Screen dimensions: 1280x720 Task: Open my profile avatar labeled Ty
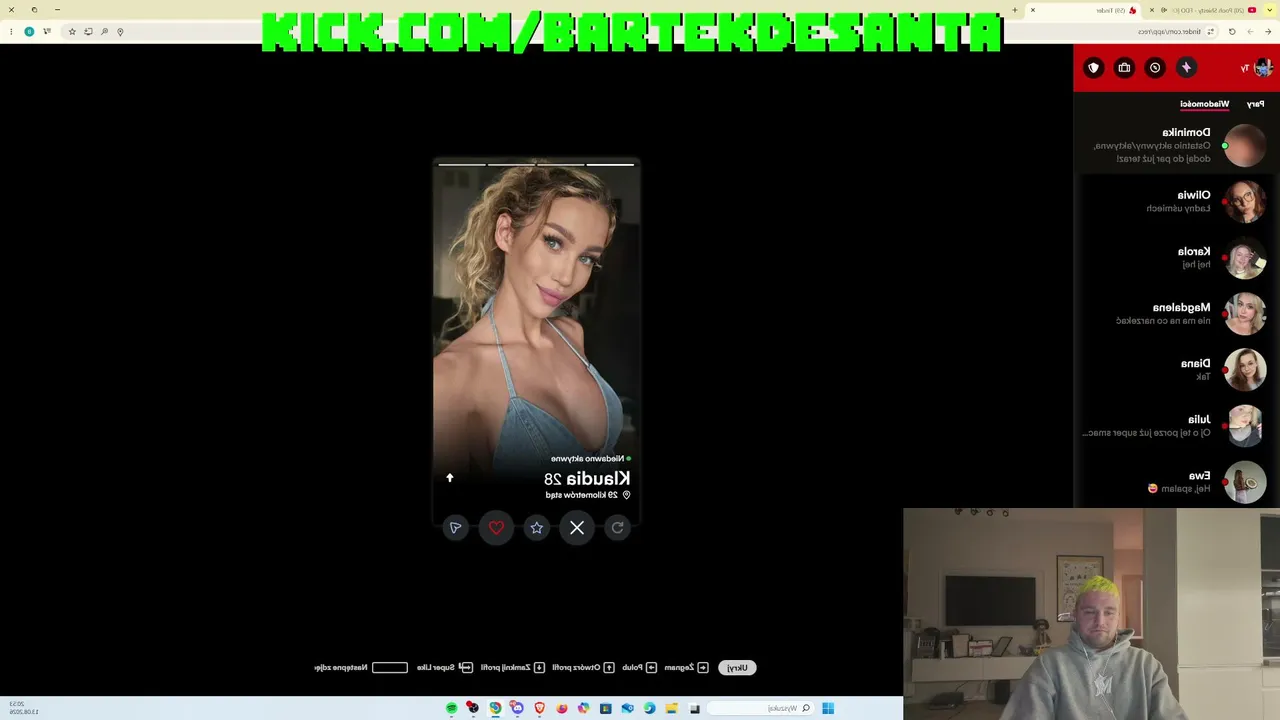[x=1262, y=68]
